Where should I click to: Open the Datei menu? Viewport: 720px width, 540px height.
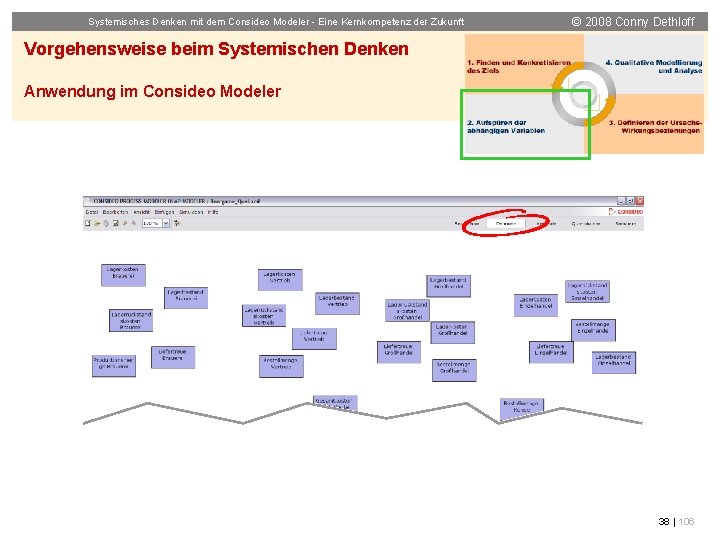coord(92,212)
